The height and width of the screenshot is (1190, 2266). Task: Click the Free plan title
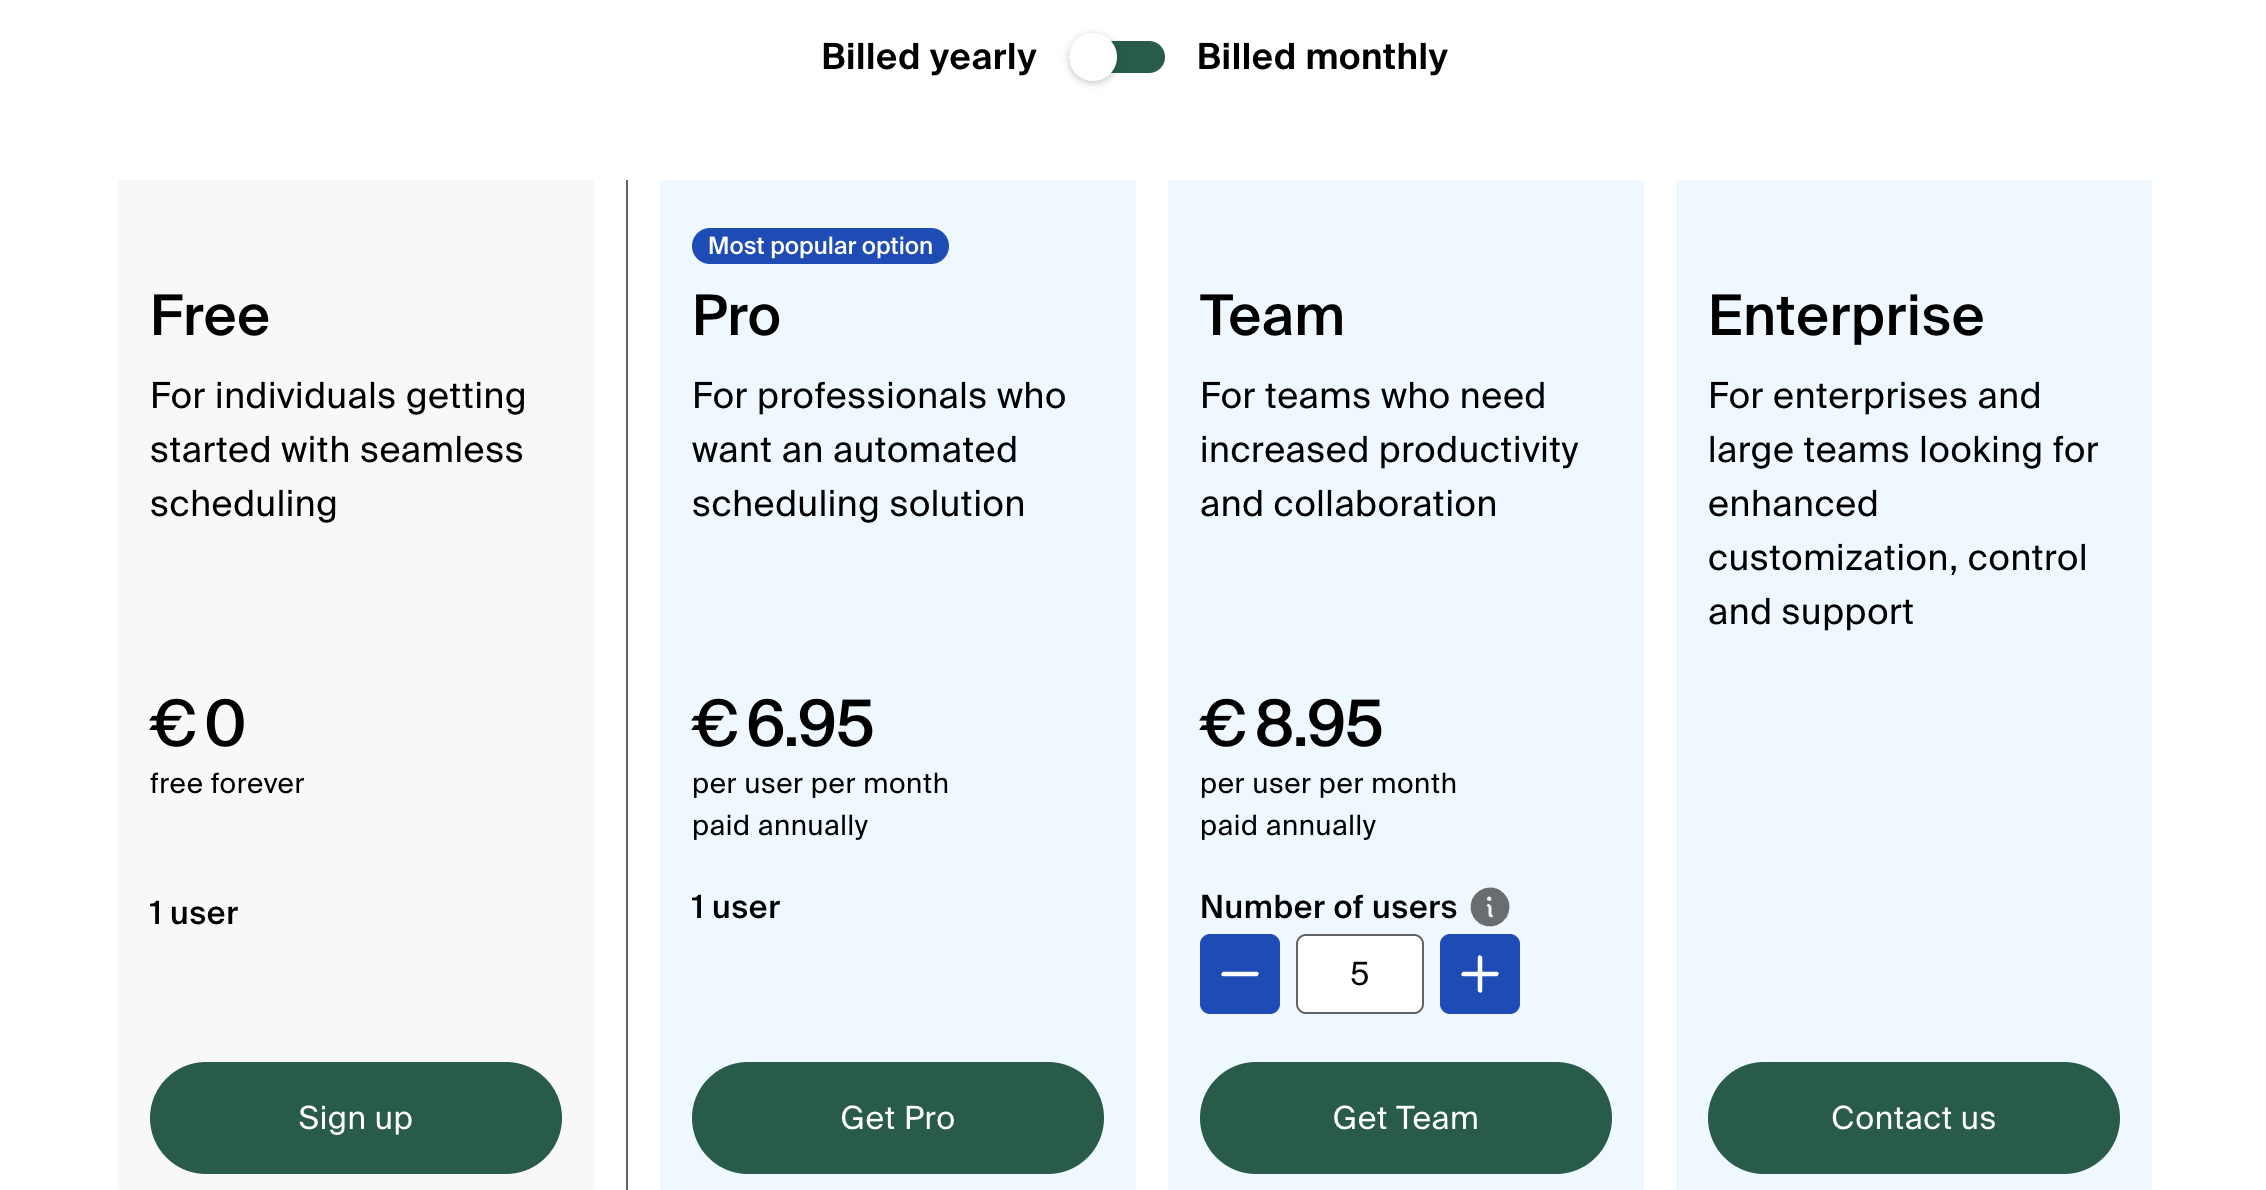[x=209, y=315]
